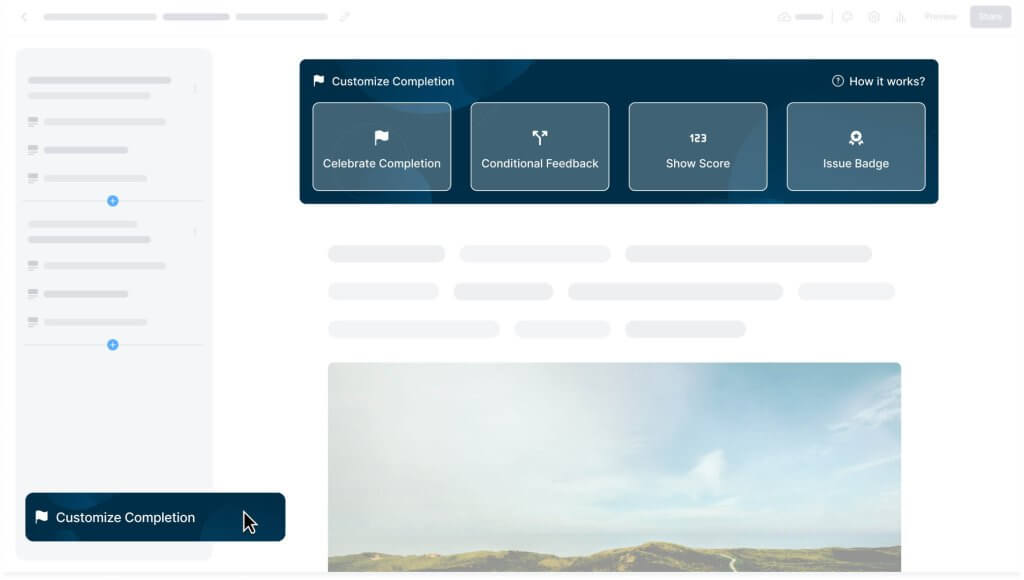Screen dimensions: 1024x580
Task: Click the edit pencil icon beside breadcrumb
Action: click(345, 16)
